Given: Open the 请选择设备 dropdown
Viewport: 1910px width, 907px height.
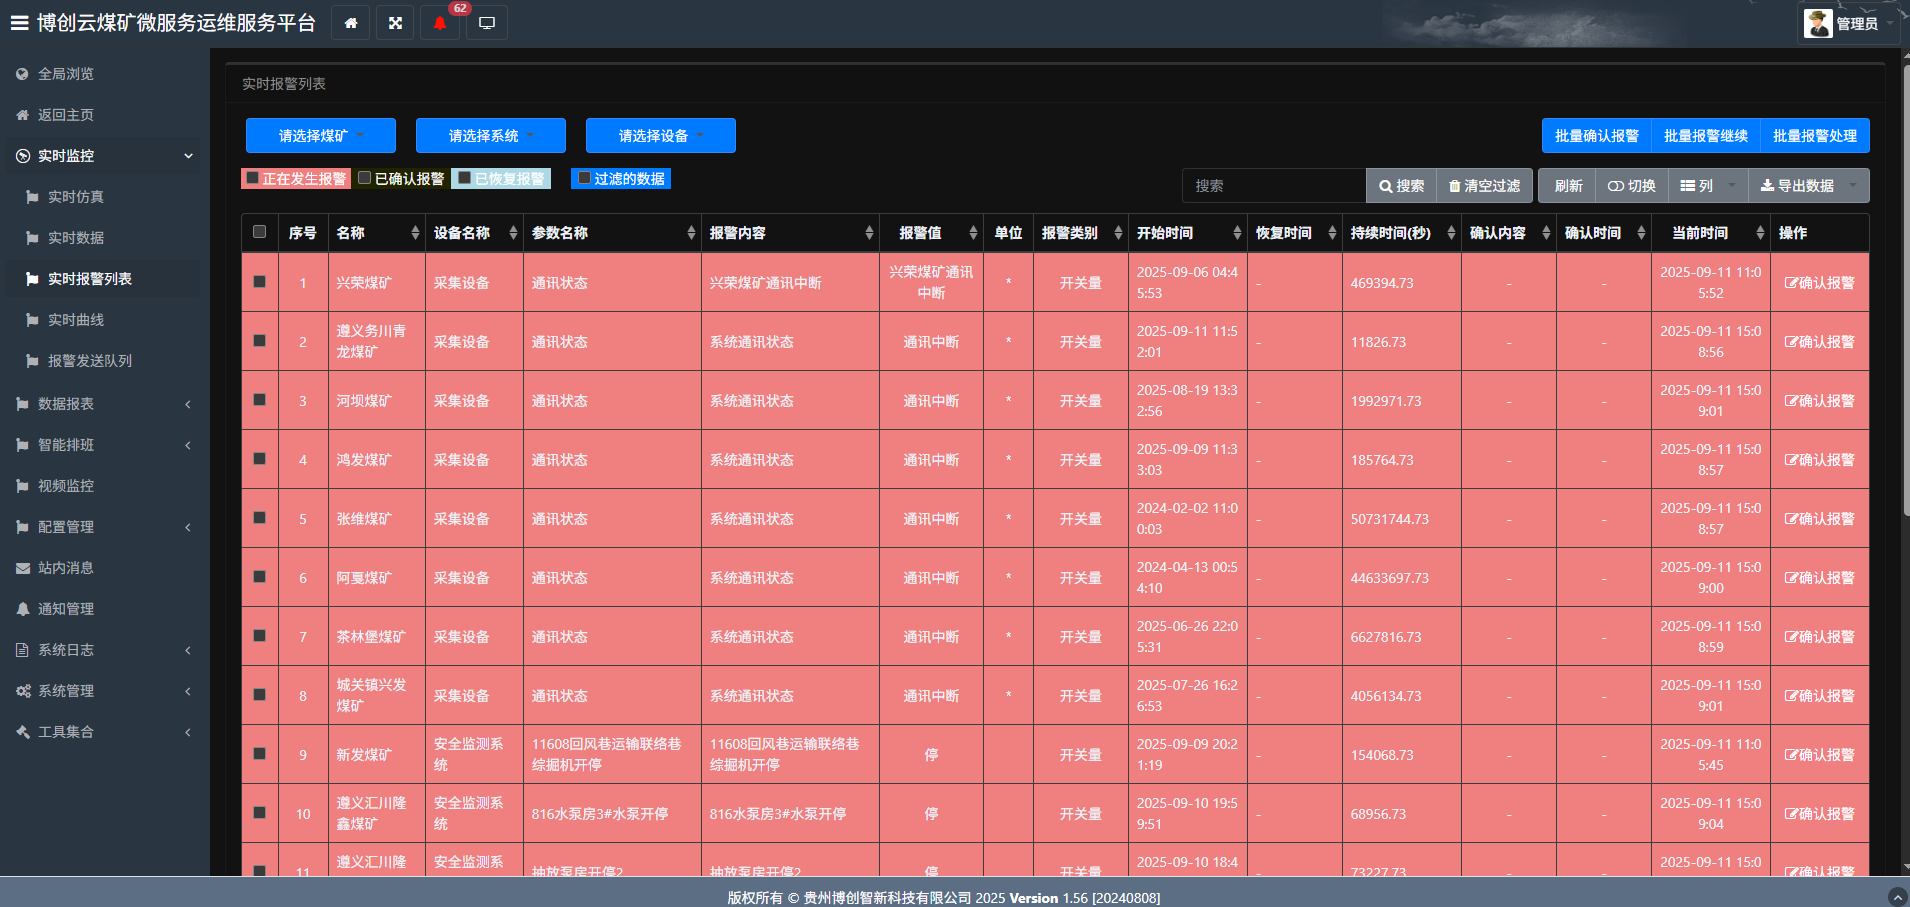Looking at the screenshot, I should (660, 136).
